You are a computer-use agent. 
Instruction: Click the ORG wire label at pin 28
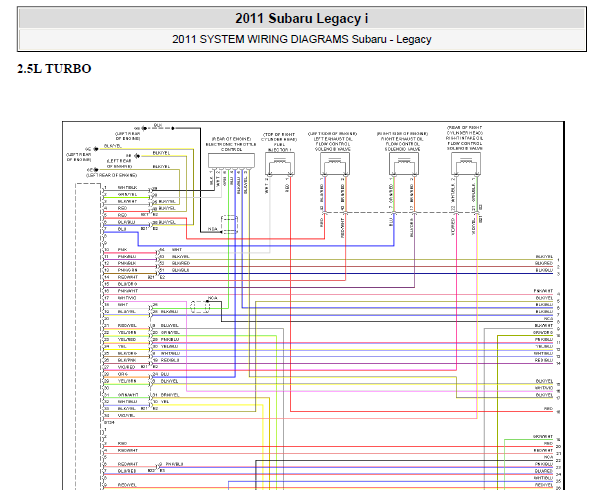tap(122, 374)
